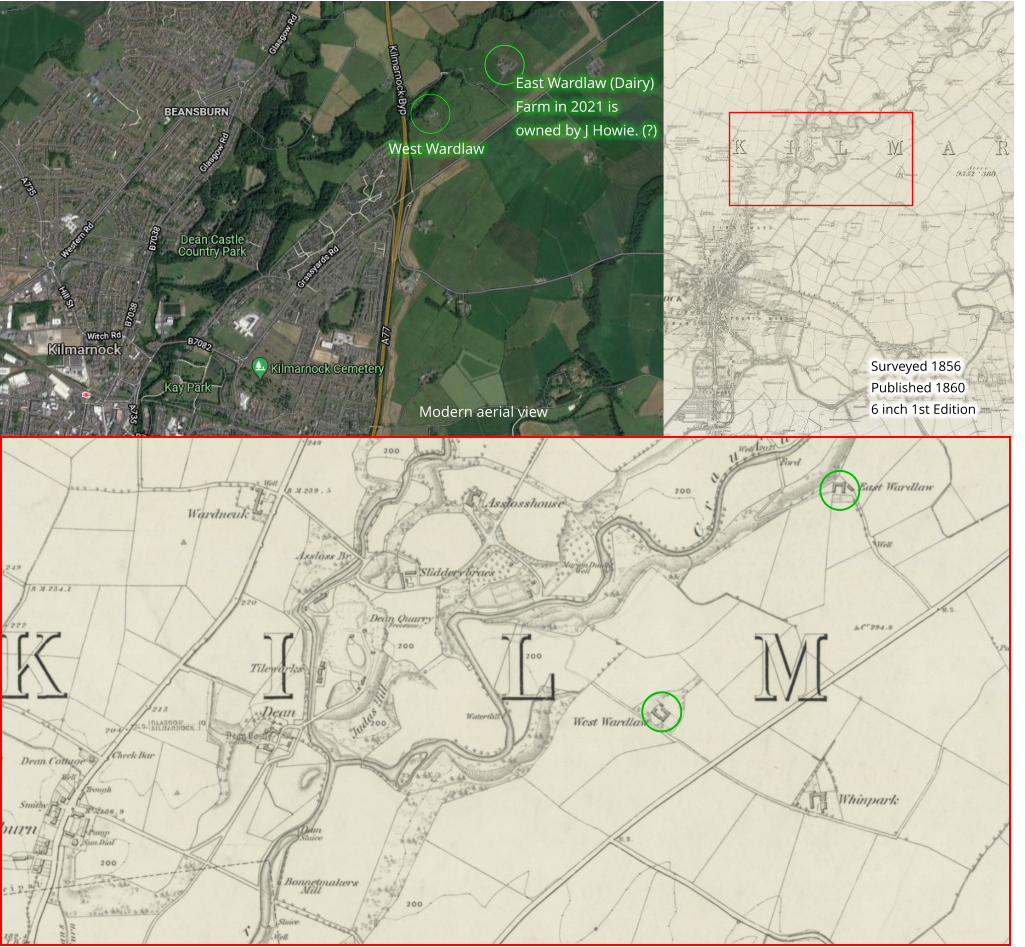
Task: Click the Kilmarnock Cemetery text label
Action: tap(327, 369)
